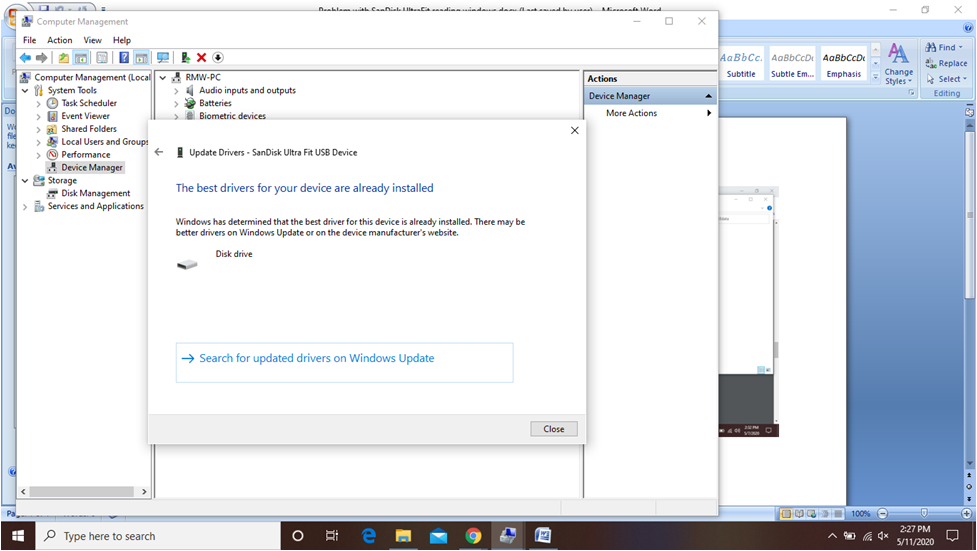Expand the Task Scheduler node

39,103
